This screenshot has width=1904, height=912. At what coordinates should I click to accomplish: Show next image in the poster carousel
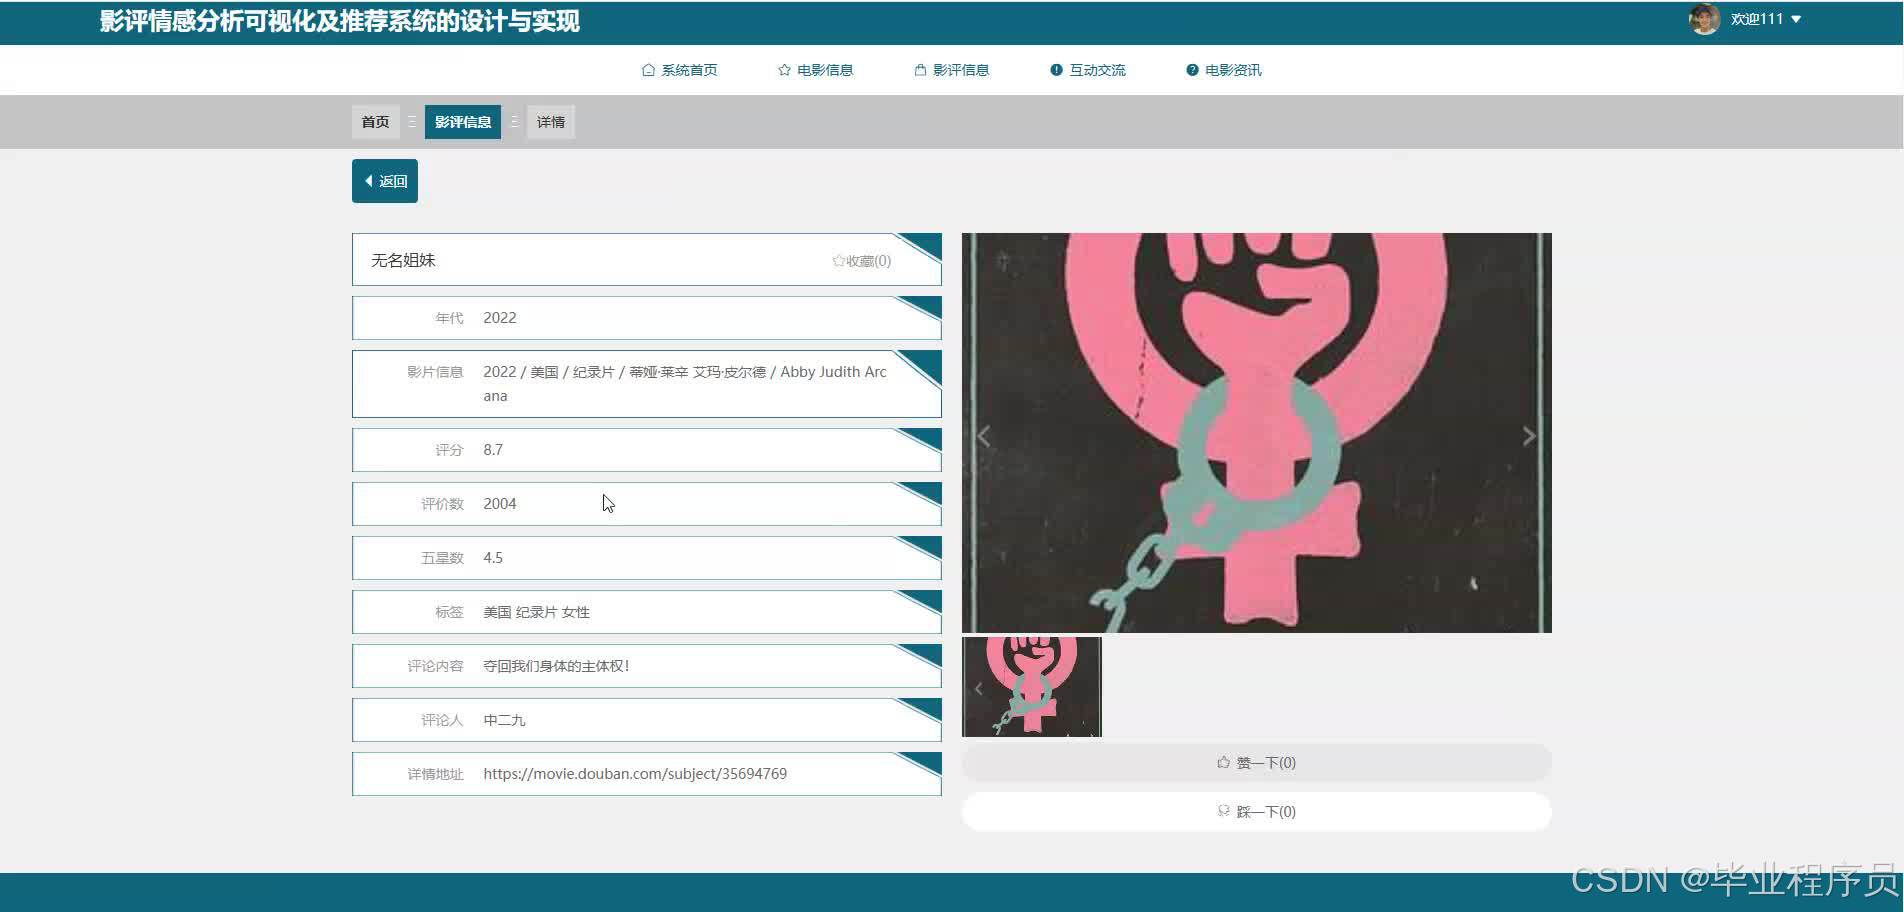point(1529,436)
